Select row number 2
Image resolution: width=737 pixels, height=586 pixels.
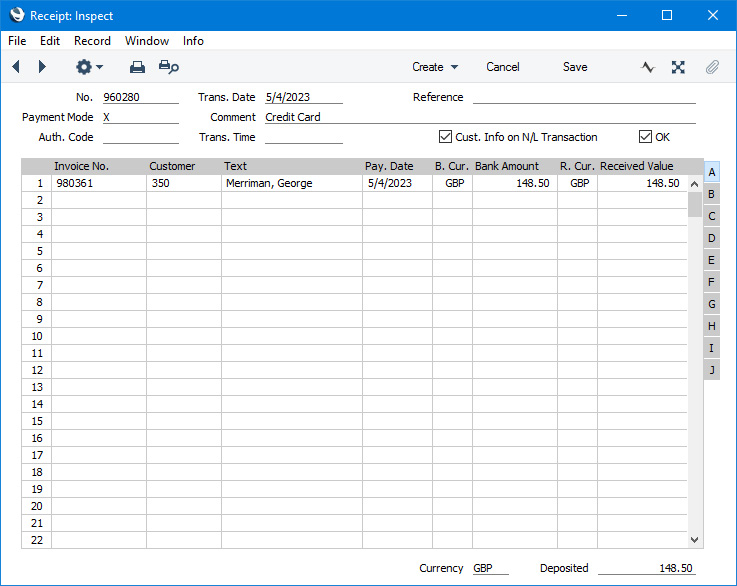pyautogui.click(x=37, y=200)
